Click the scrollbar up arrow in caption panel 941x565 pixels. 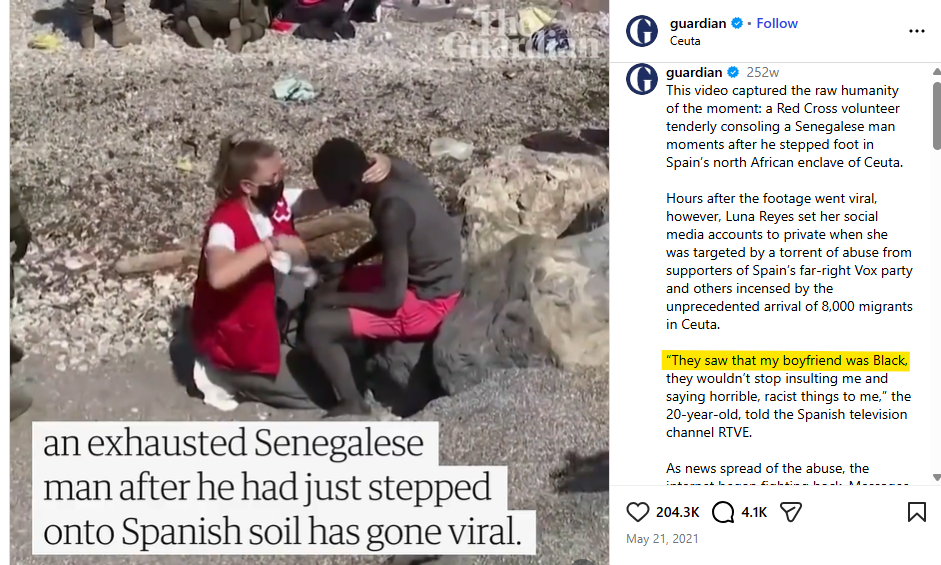[x=936, y=71]
